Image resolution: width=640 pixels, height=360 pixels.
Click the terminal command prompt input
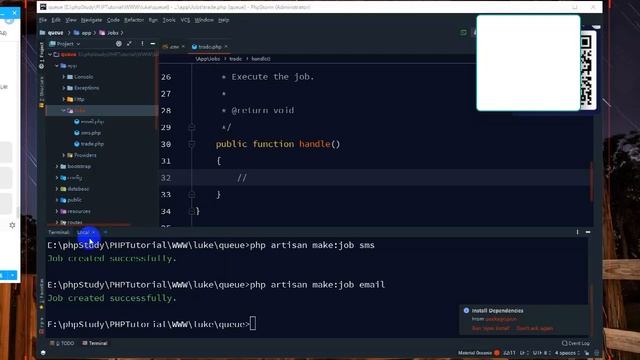tap(253, 324)
